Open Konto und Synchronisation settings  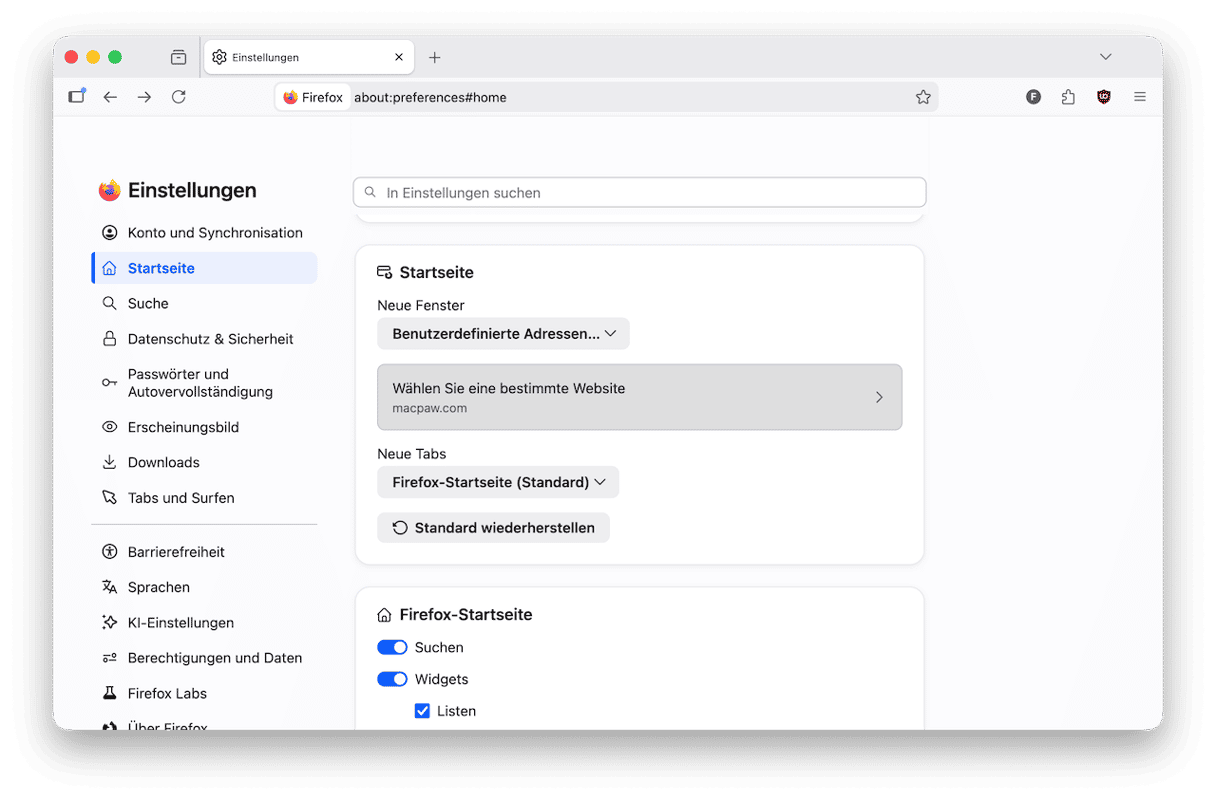click(x=204, y=233)
